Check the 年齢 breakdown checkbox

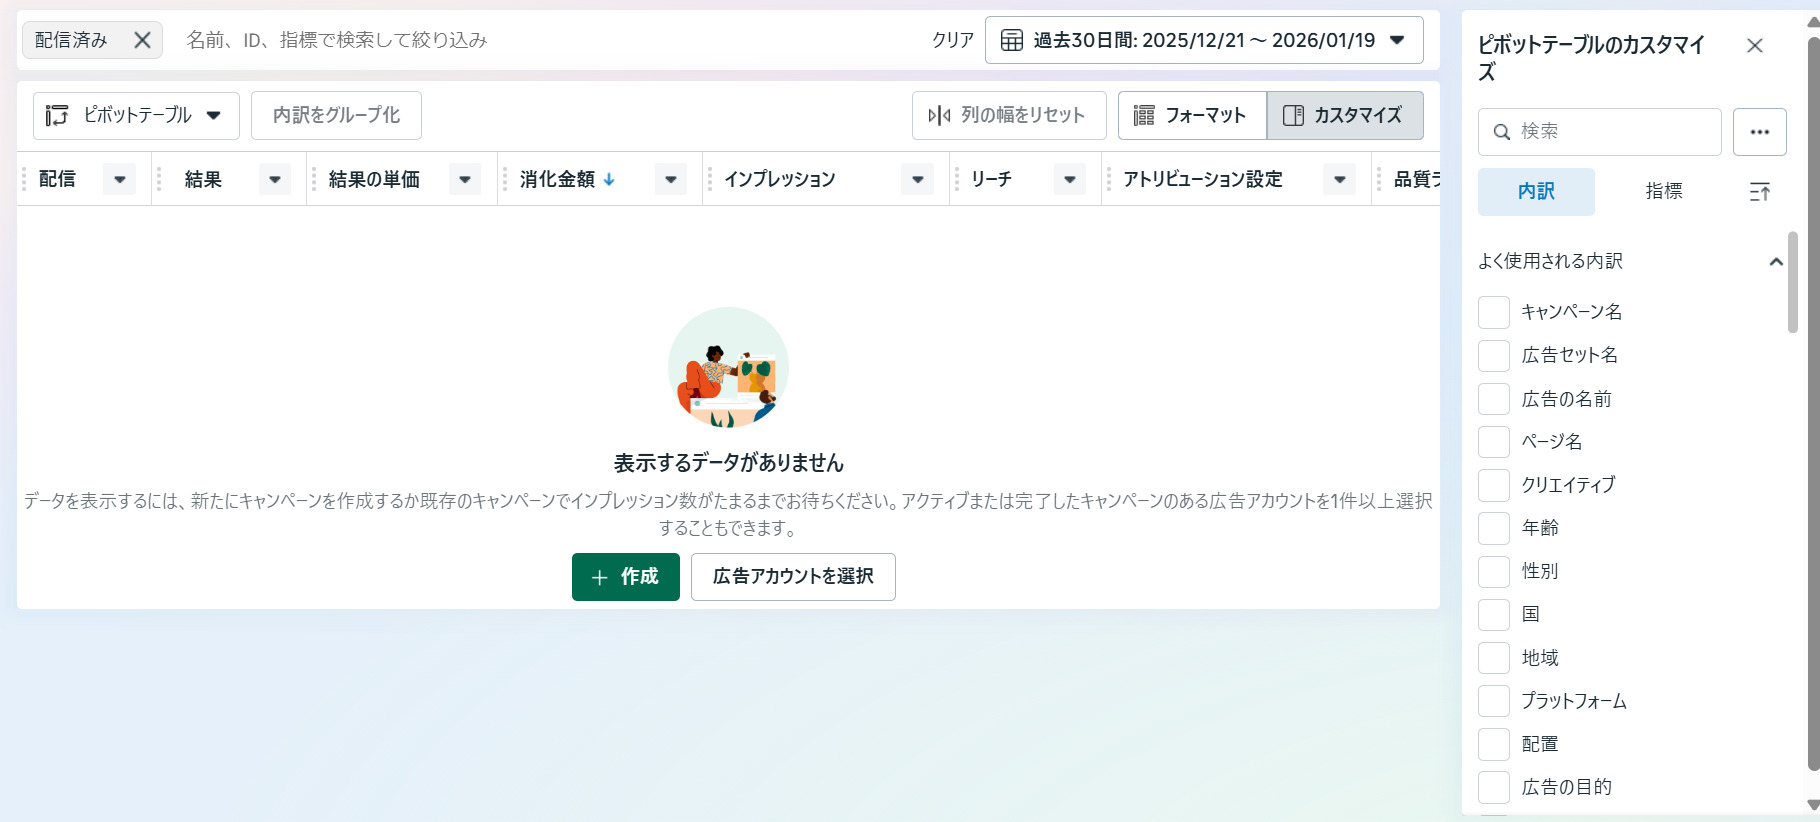click(x=1493, y=528)
